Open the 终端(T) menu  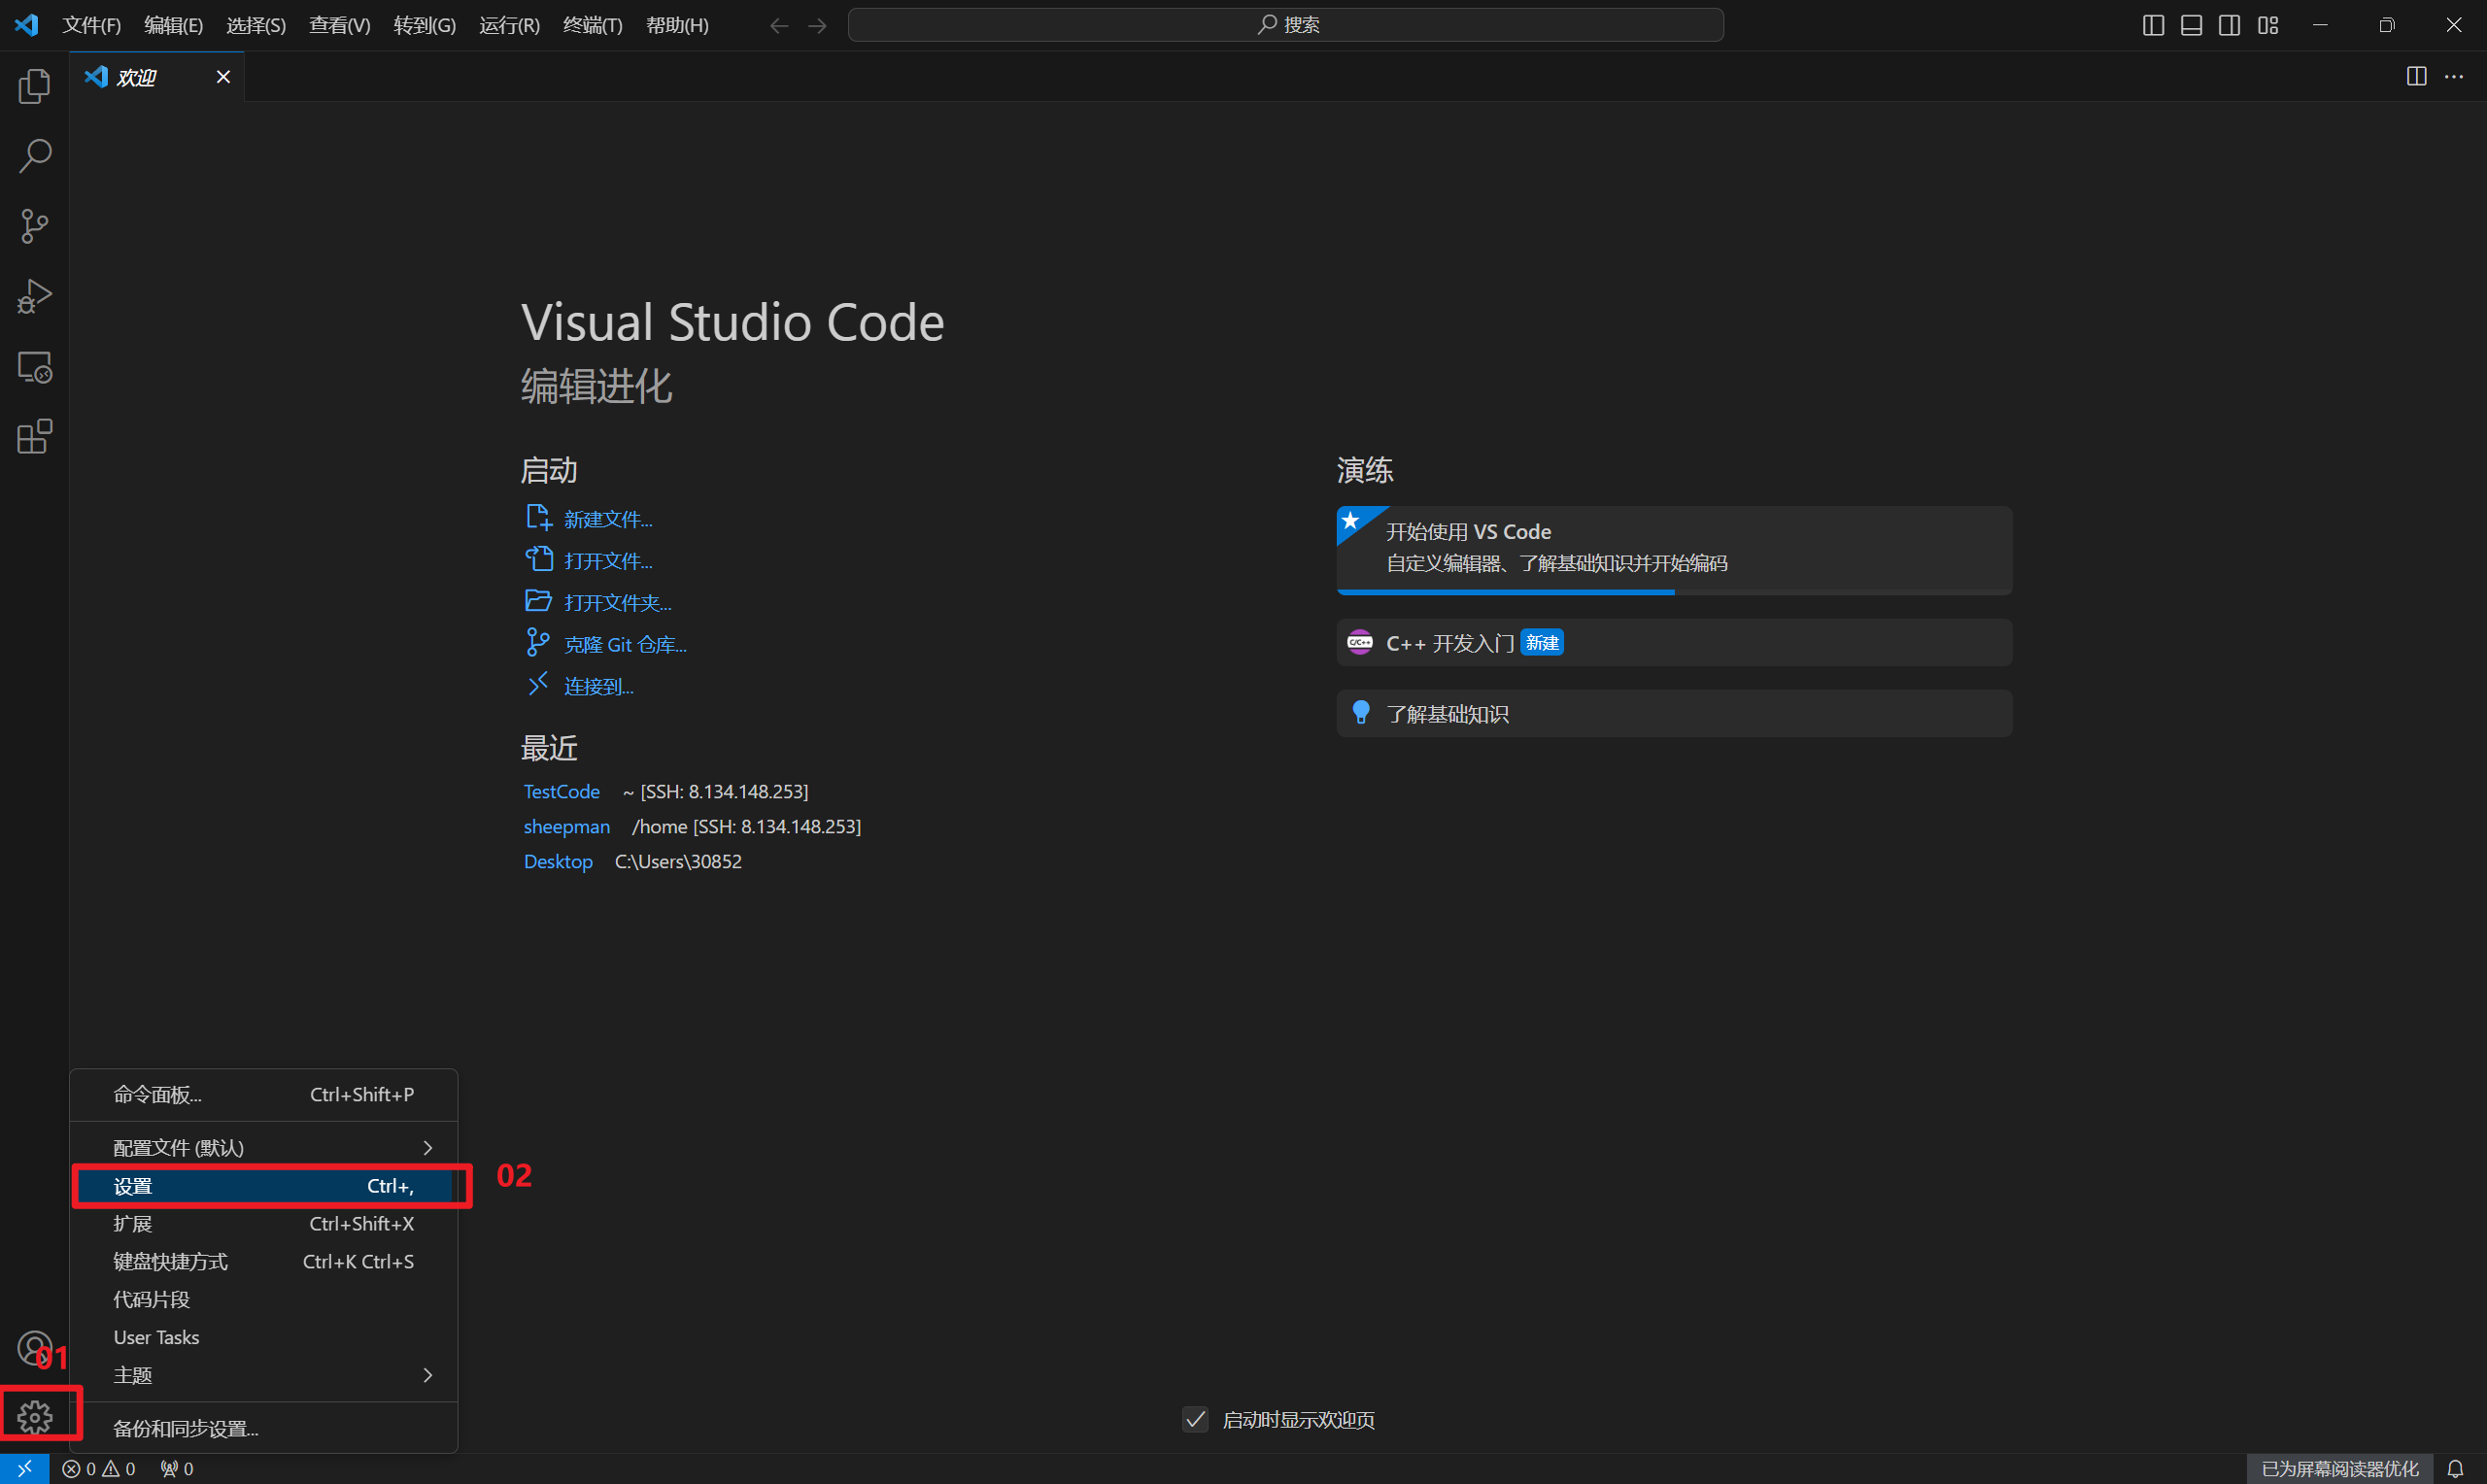[x=592, y=25]
